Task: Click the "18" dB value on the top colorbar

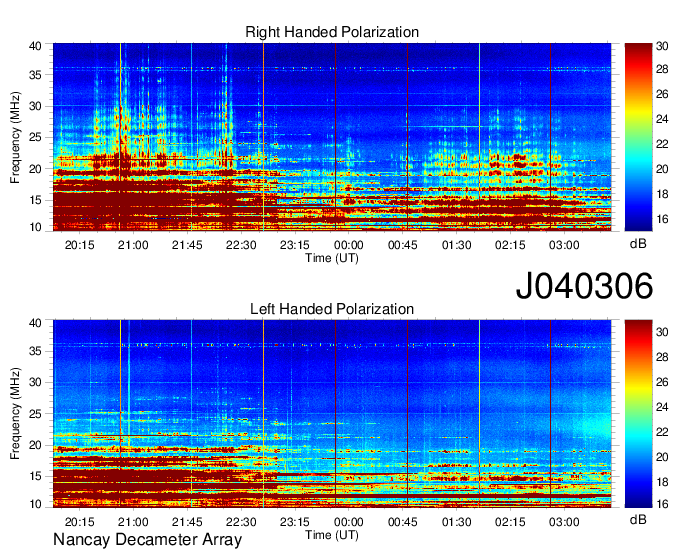Action: pyautogui.click(x=662, y=194)
